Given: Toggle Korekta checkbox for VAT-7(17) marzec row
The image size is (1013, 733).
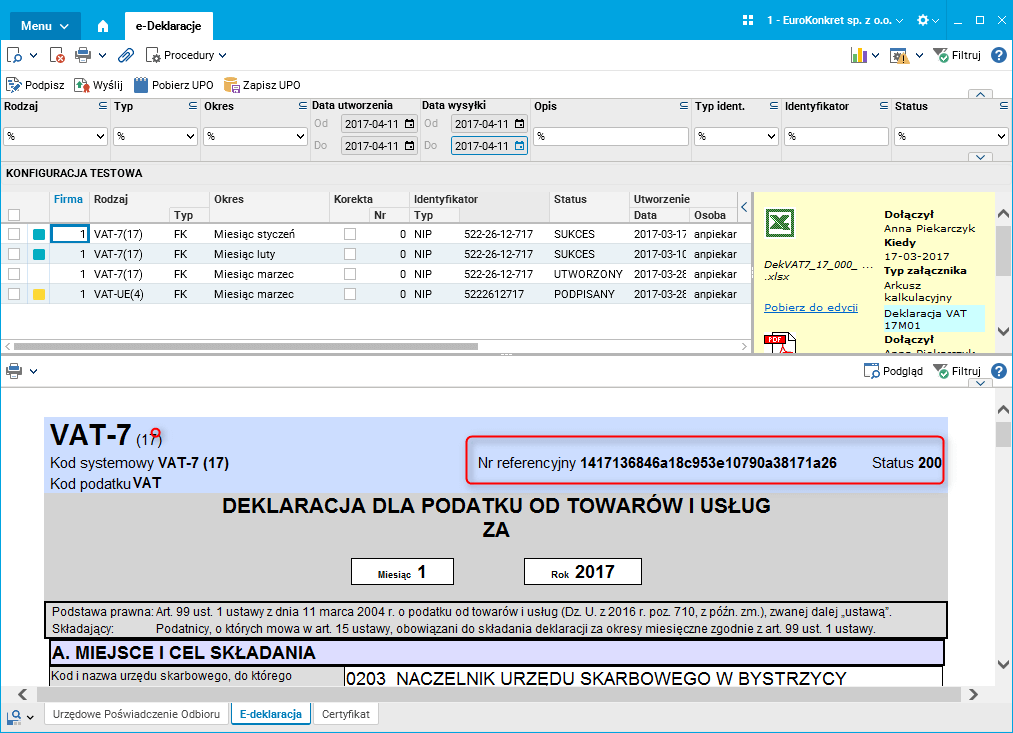Looking at the screenshot, I should pos(350,274).
